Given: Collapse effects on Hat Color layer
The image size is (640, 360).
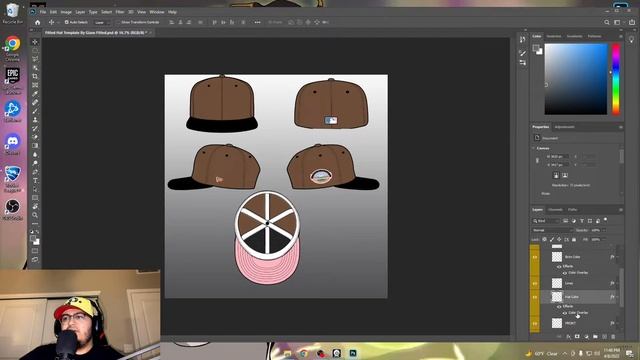Looking at the screenshot, I should [x=618, y=297].
